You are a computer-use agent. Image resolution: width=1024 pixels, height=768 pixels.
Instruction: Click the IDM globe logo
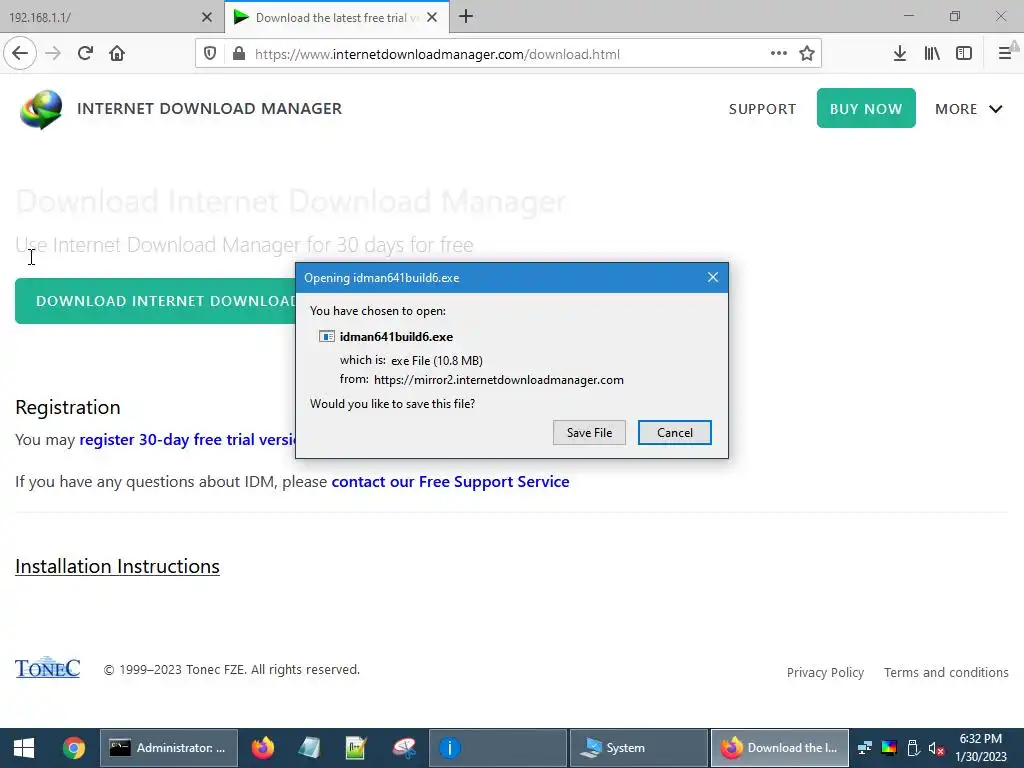pyautogui.click(x=41, y=109)
